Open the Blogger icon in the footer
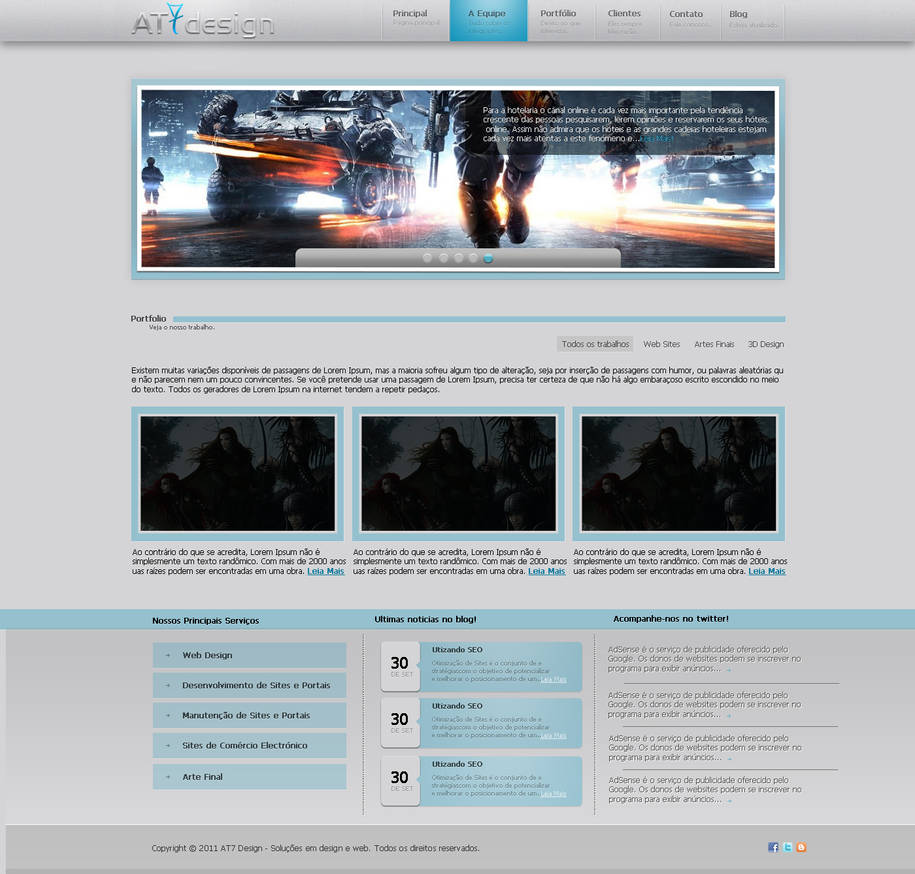The height and width of the screenshot is (874, 915). pos(801,847)
